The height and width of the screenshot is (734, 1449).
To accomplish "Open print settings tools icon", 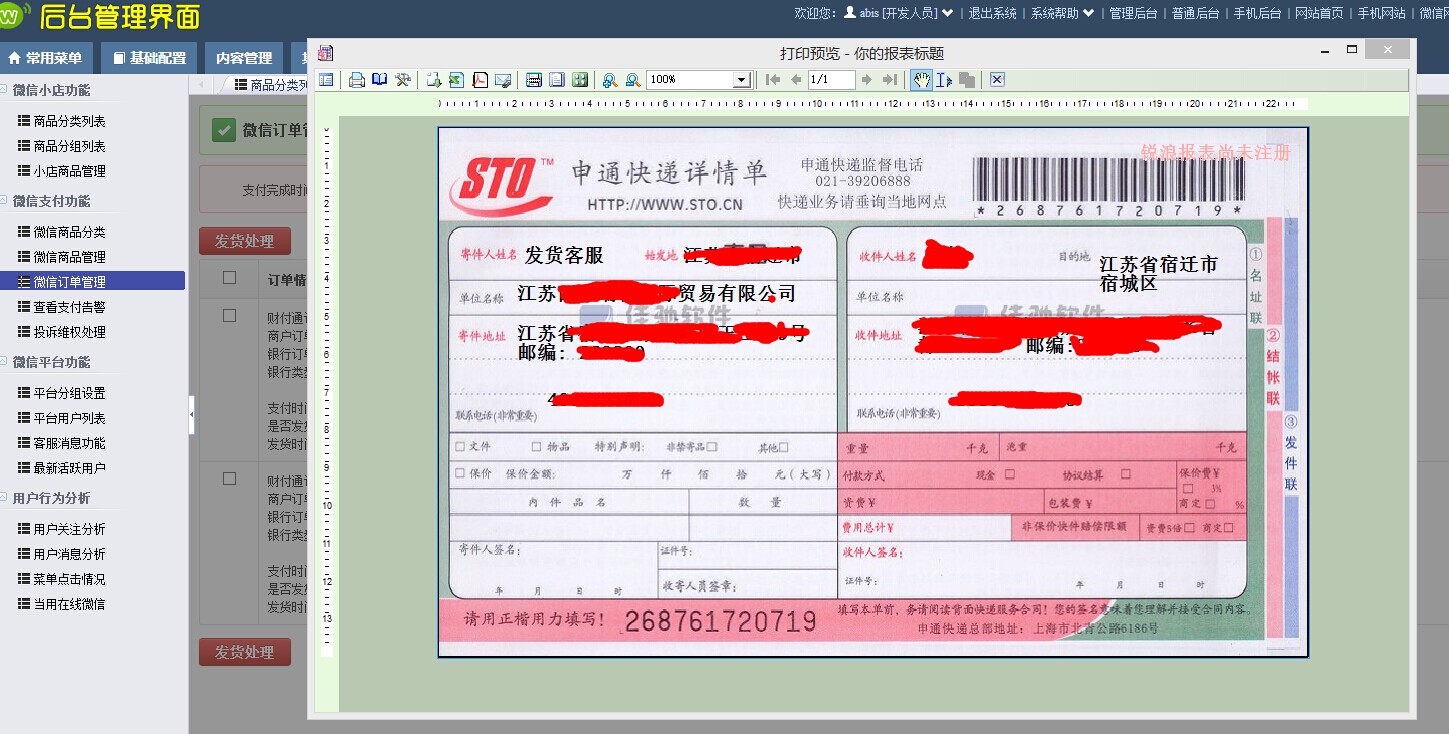I will point(403,80).
